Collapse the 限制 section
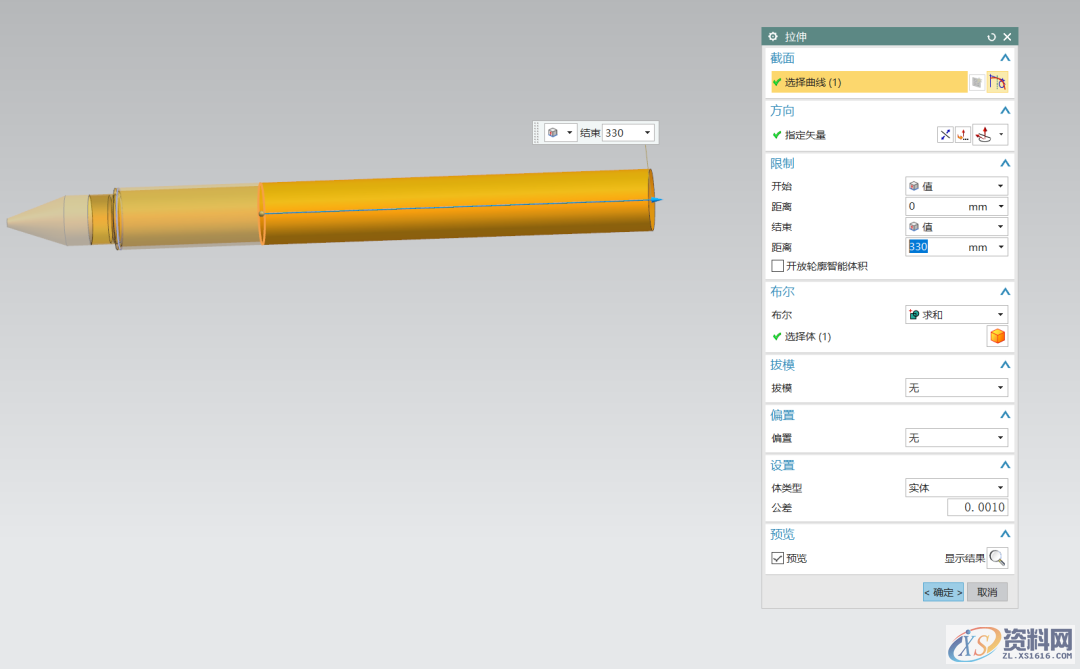Viewport: 1080px width, 669px height. 1005,163
